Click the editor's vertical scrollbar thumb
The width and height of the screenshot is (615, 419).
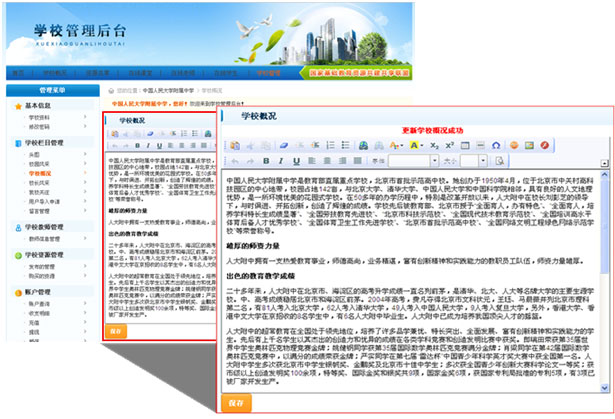[604, 227]
